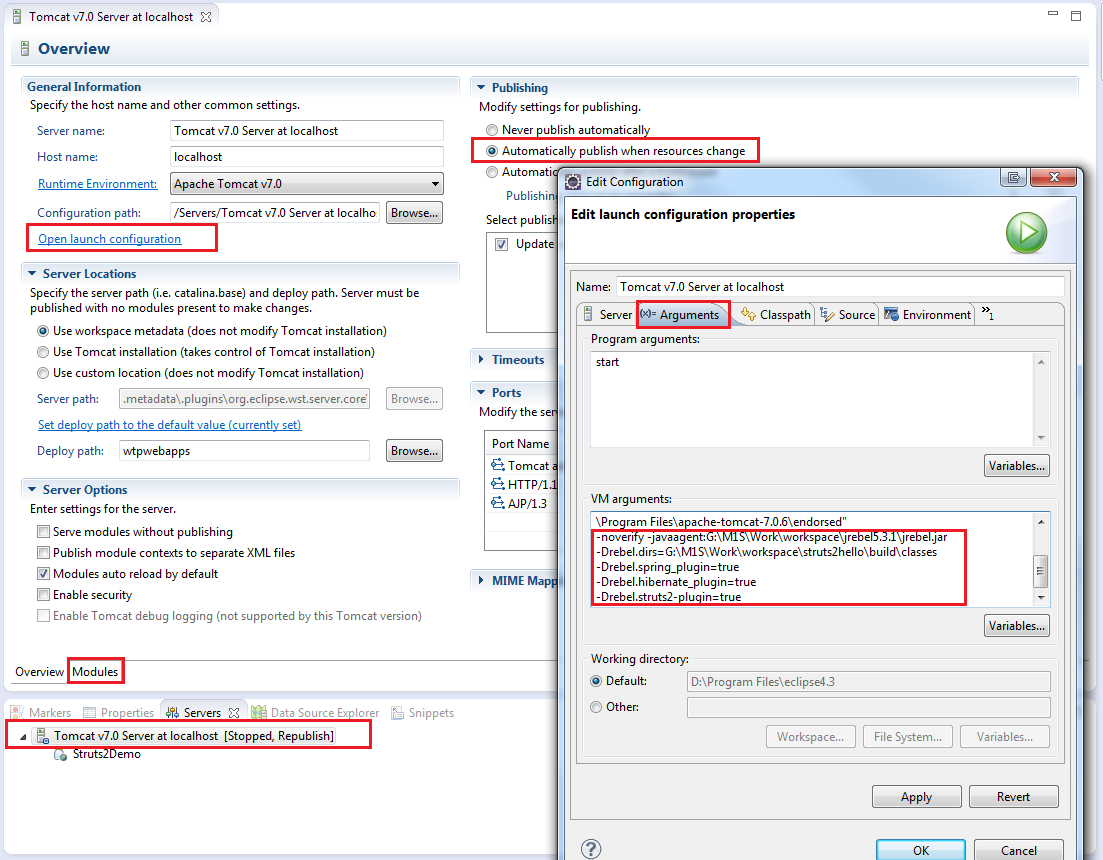
Task: Open the Markers view
Action: pos(41,713)
